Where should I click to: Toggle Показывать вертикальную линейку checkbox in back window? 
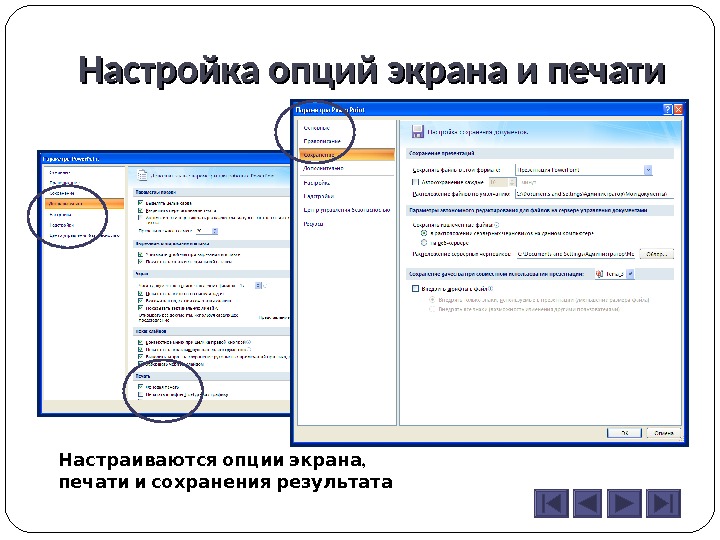[141, 308]
